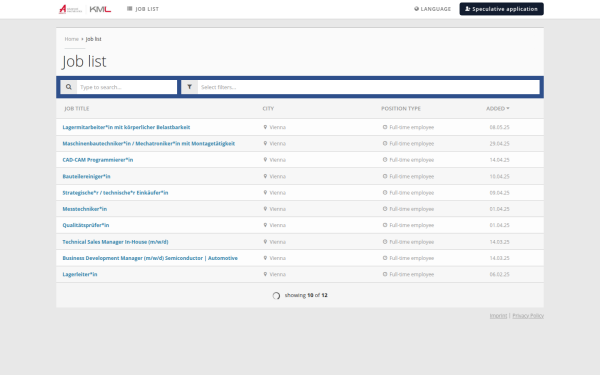
Task: Click date 10.04.25
Action: (499, 176)
